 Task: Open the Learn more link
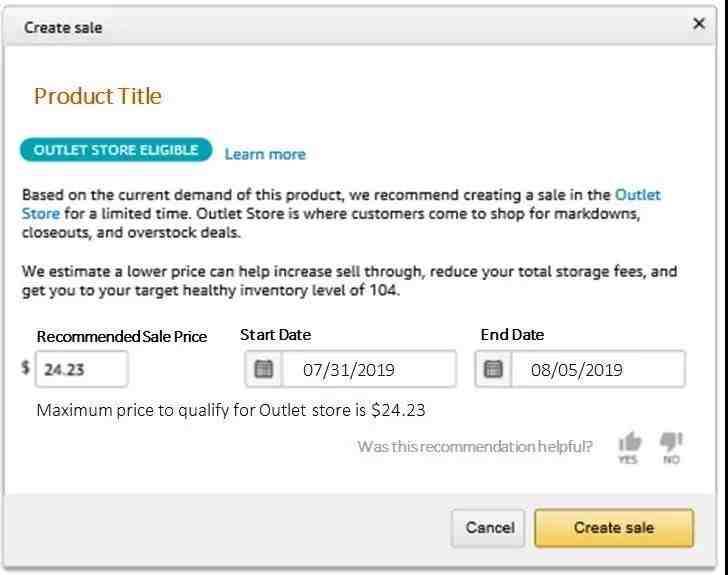(265, 154)
